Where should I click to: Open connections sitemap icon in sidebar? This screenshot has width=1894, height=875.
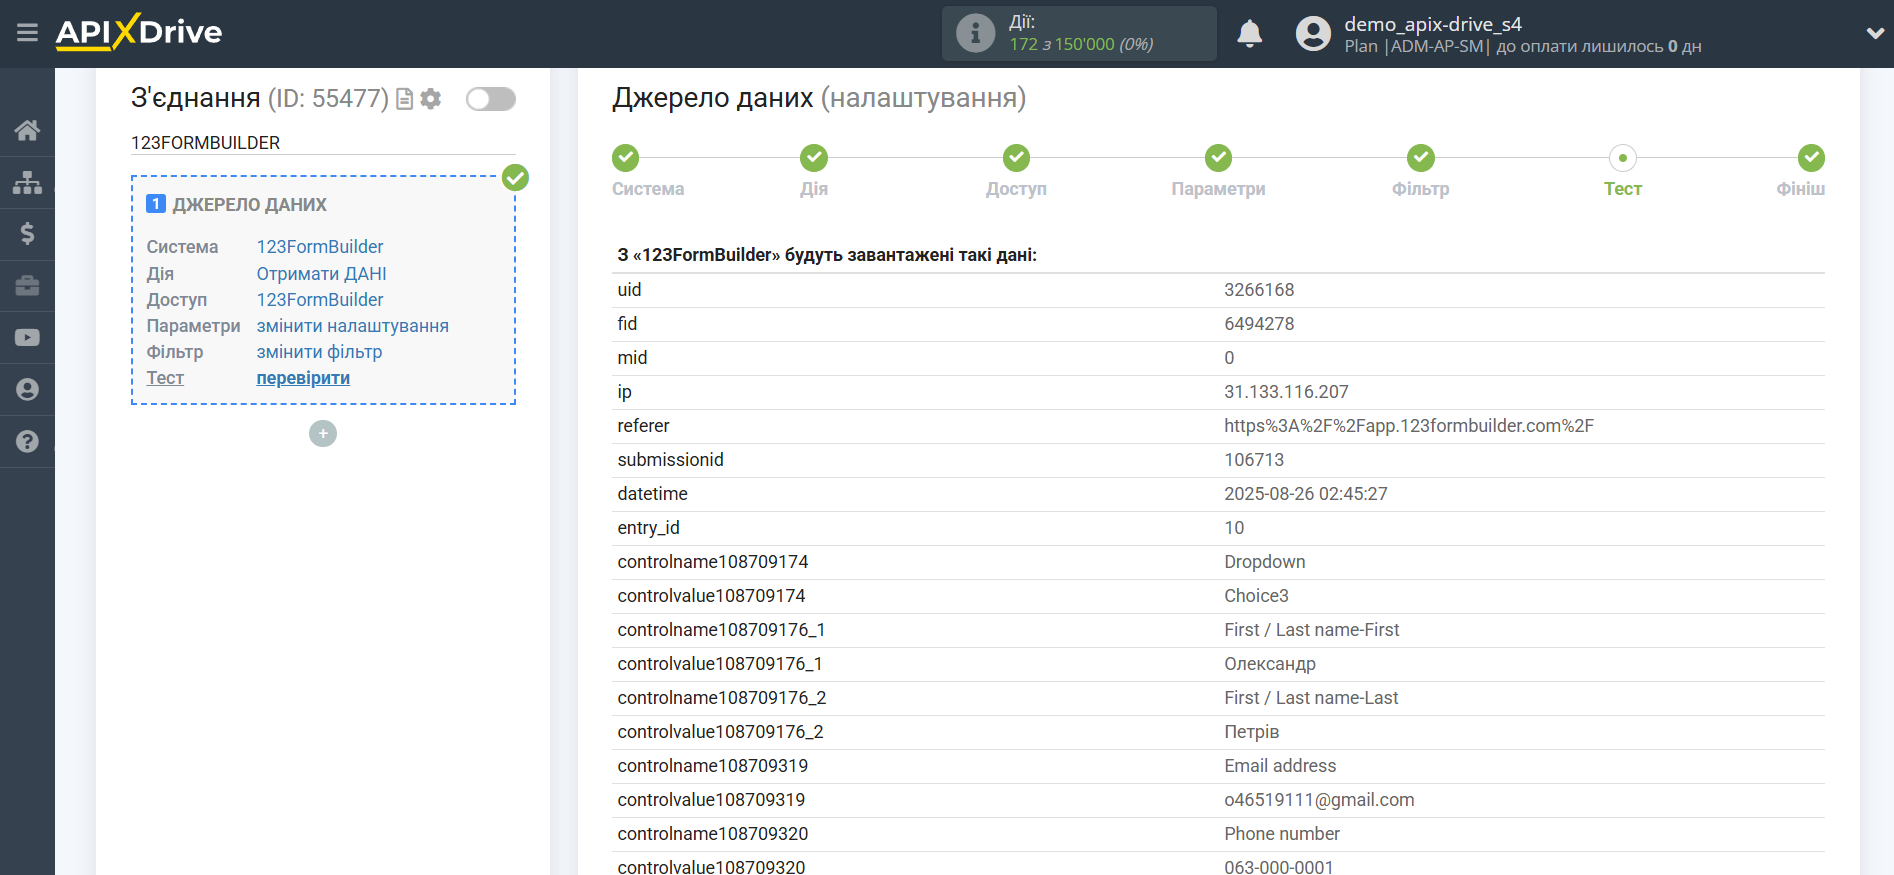coord(27,182)
